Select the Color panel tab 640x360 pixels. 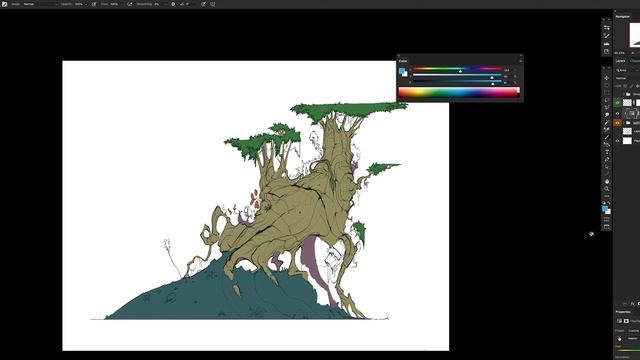403,61
